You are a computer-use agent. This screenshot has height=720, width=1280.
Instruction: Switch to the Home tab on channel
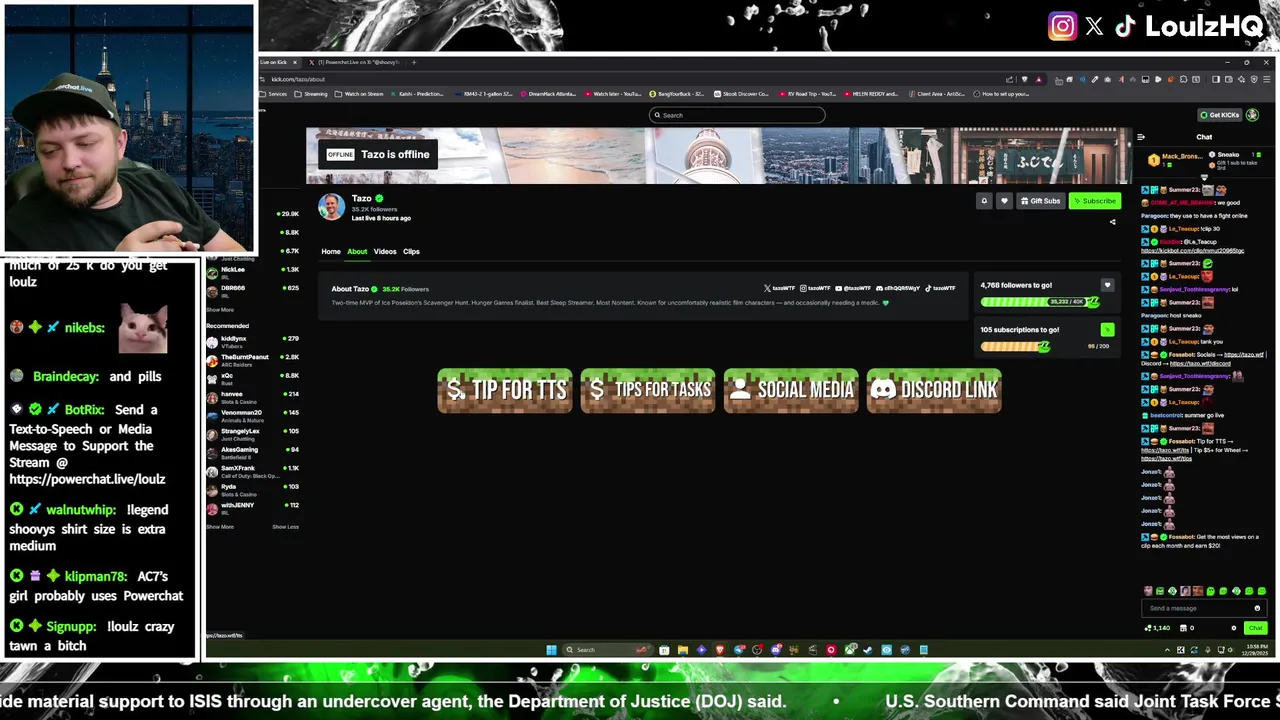pyautogui.click(x=331, y=252)
